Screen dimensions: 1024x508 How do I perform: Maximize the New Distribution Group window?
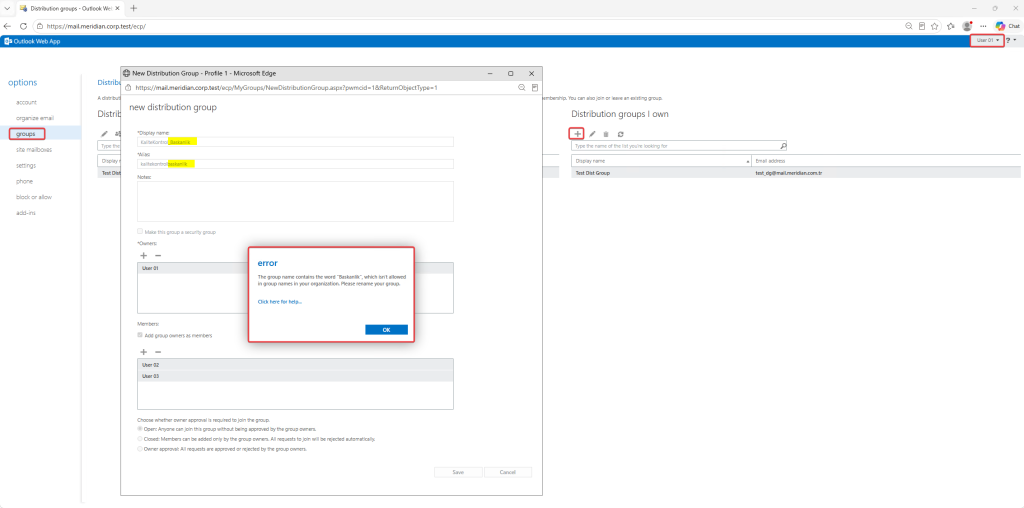point(511,74)
